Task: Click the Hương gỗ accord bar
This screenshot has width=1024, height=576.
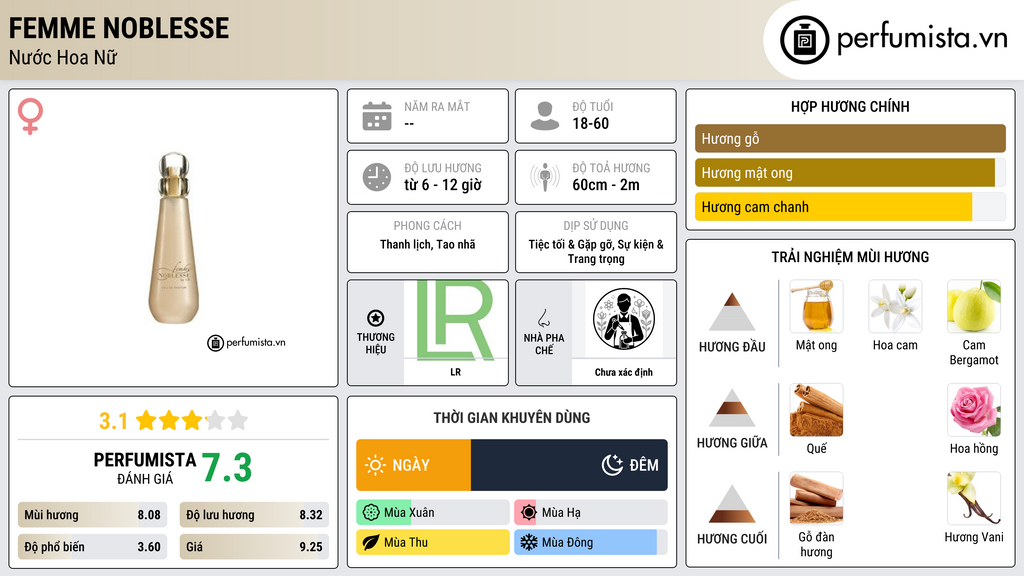Action: (x=850, y=138)
